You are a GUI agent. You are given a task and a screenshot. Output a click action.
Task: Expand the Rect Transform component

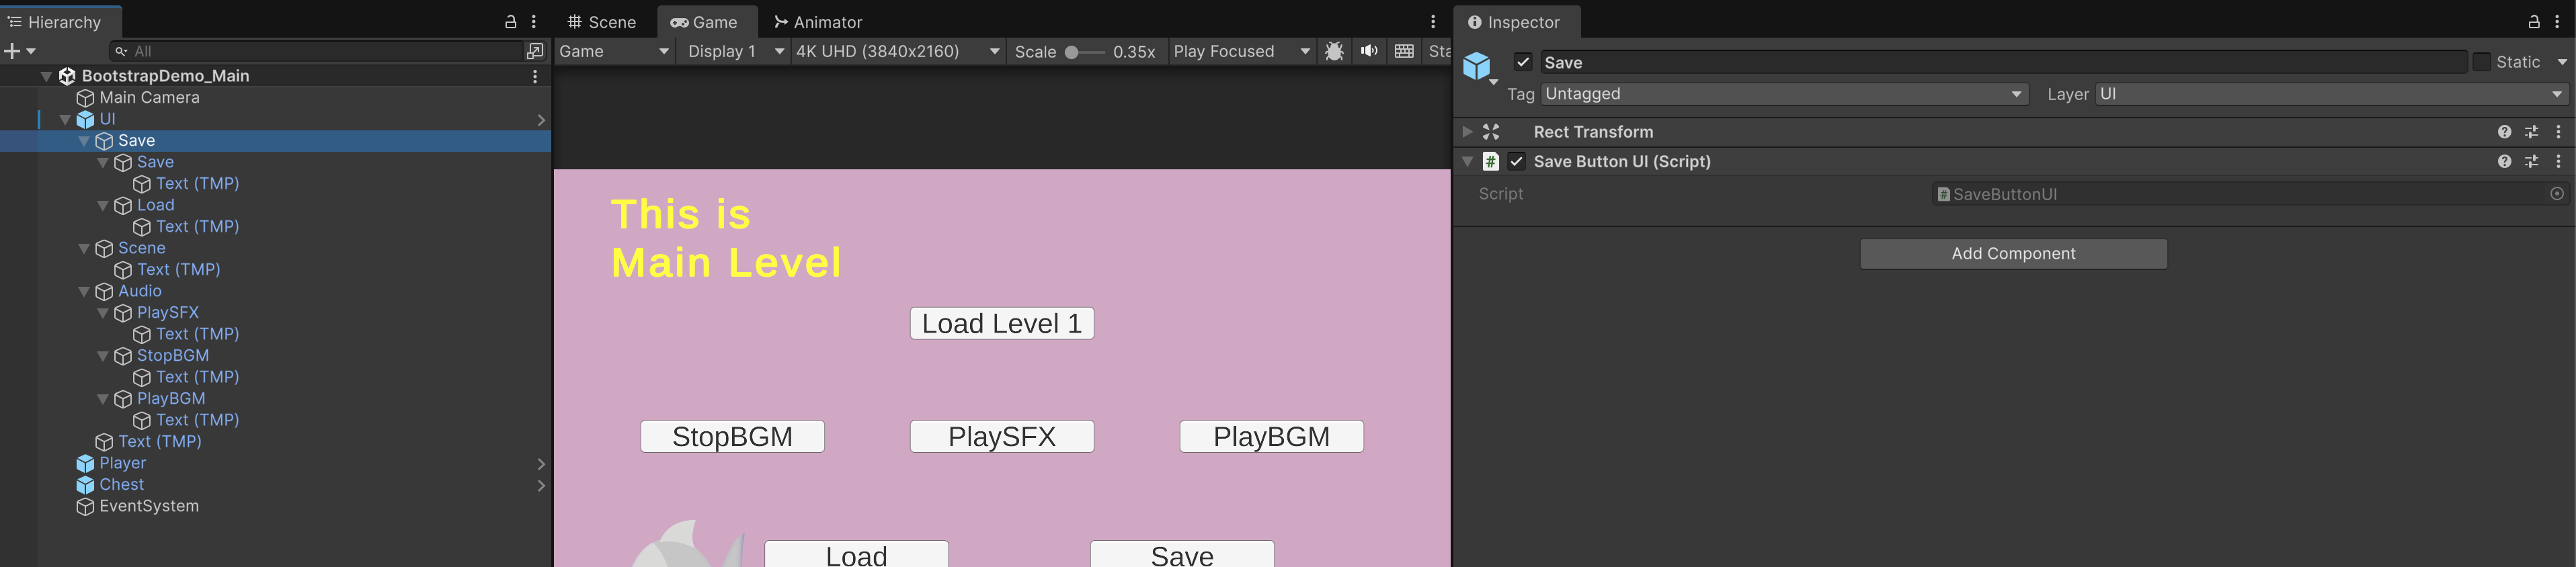point(1467,132)
